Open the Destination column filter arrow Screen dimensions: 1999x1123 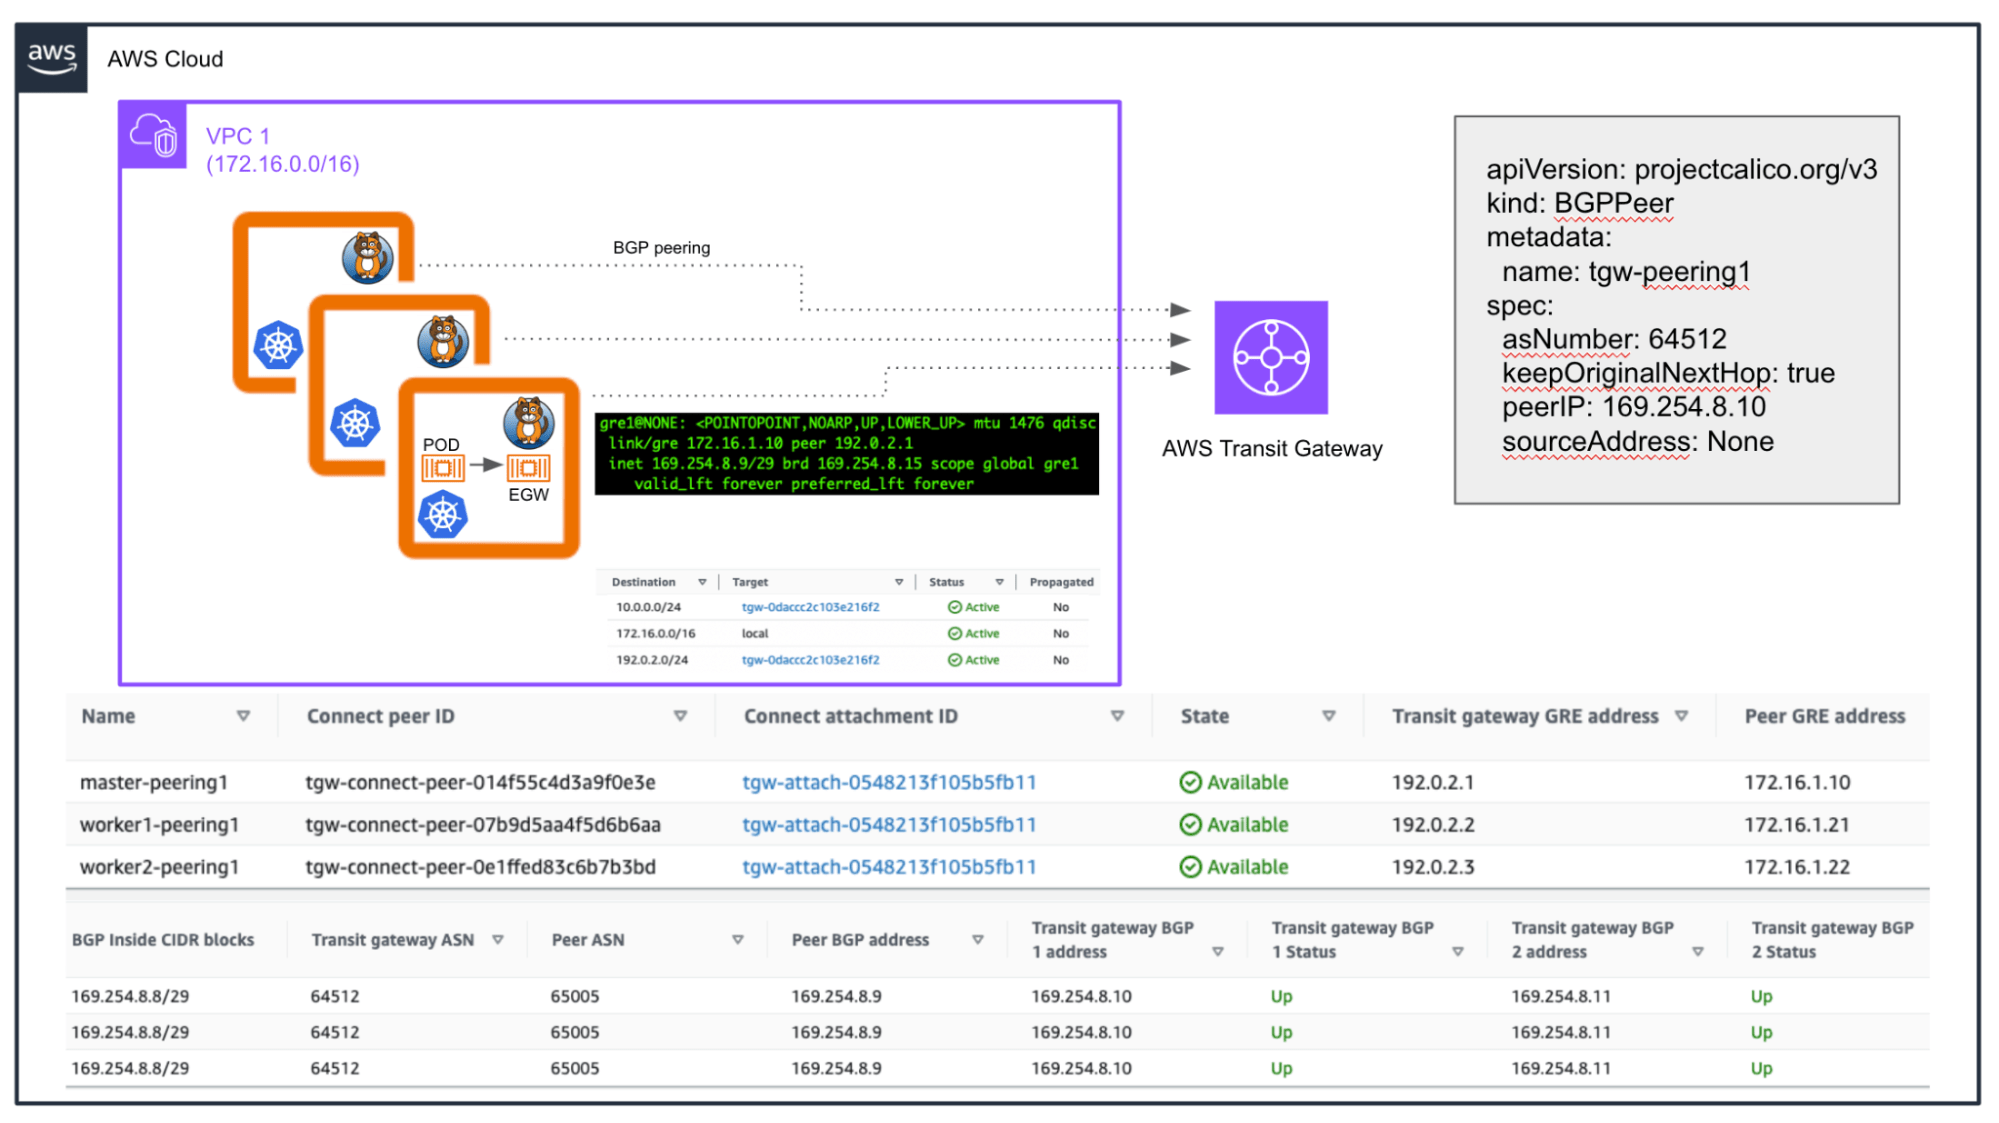(702, 582)
